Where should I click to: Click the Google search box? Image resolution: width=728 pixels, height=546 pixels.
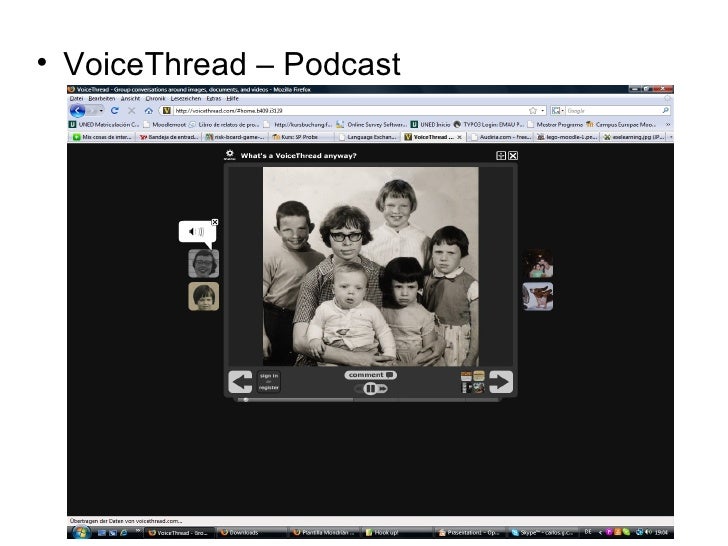613,110
